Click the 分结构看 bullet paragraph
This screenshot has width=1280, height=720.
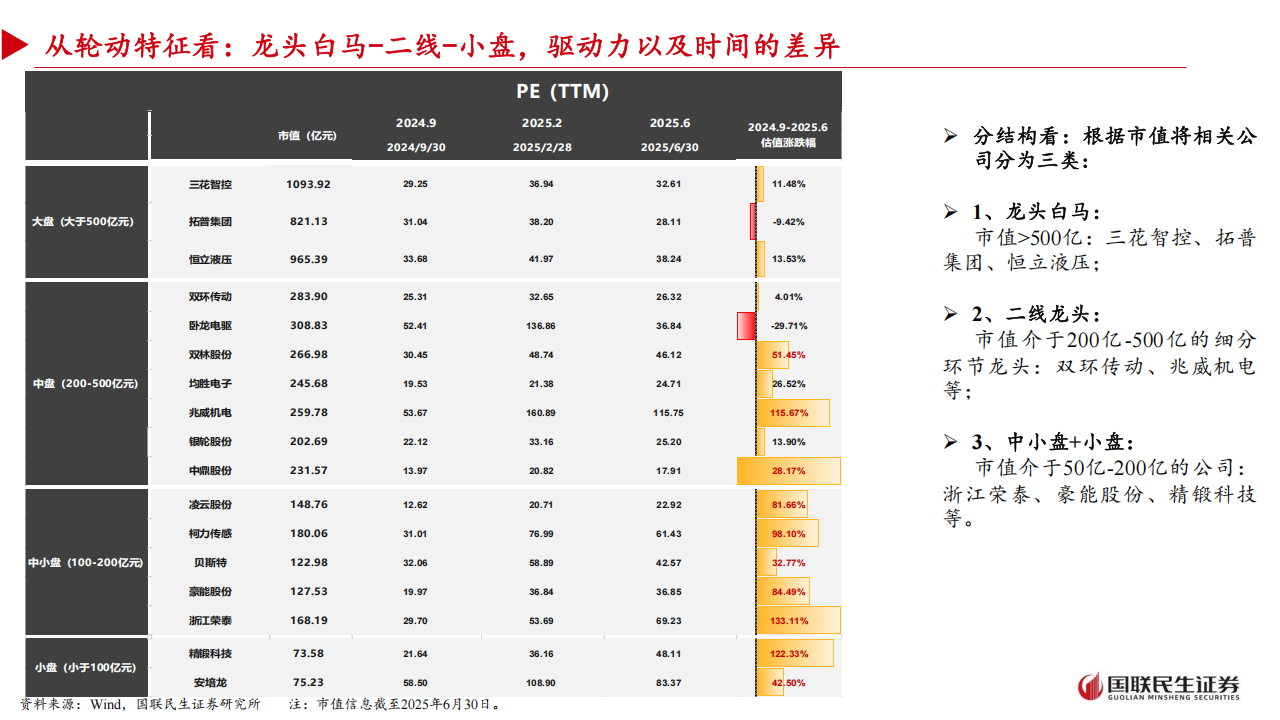(x=1113, y=148)
